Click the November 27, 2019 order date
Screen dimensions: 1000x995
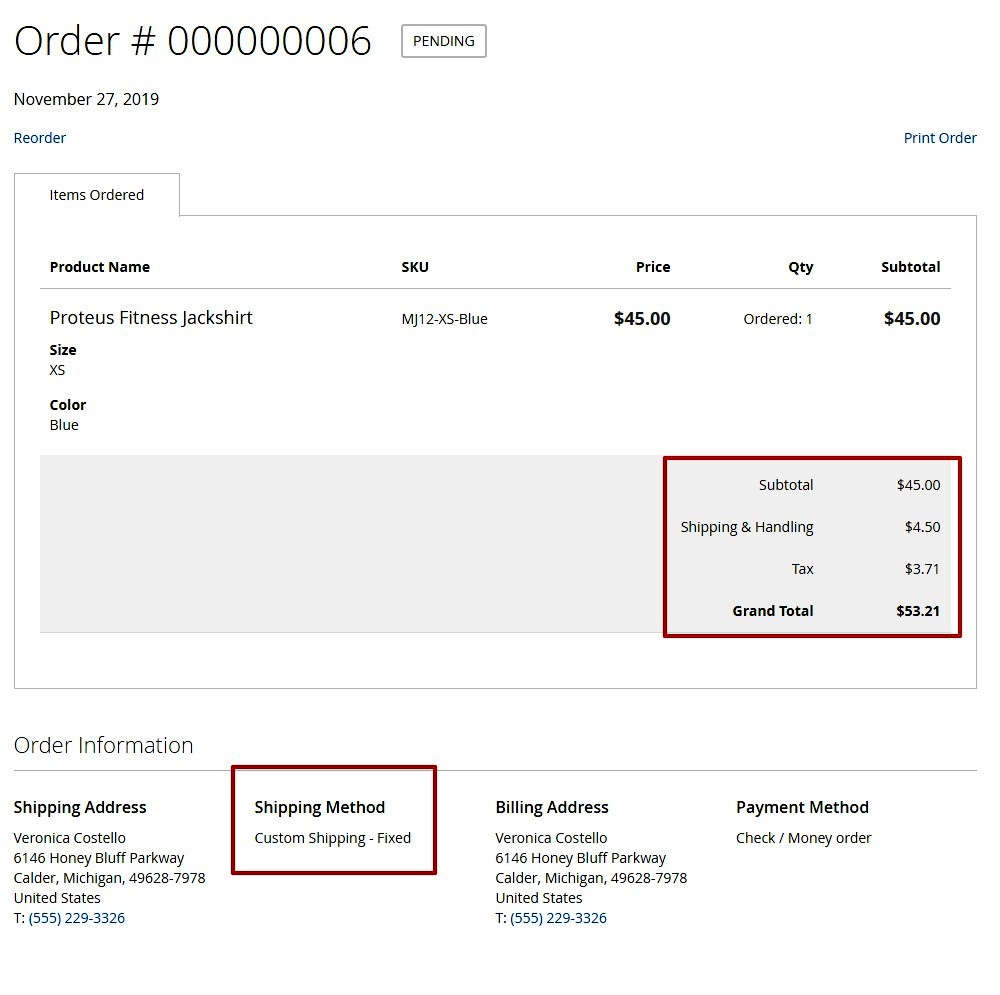click(x=86, y=99)
